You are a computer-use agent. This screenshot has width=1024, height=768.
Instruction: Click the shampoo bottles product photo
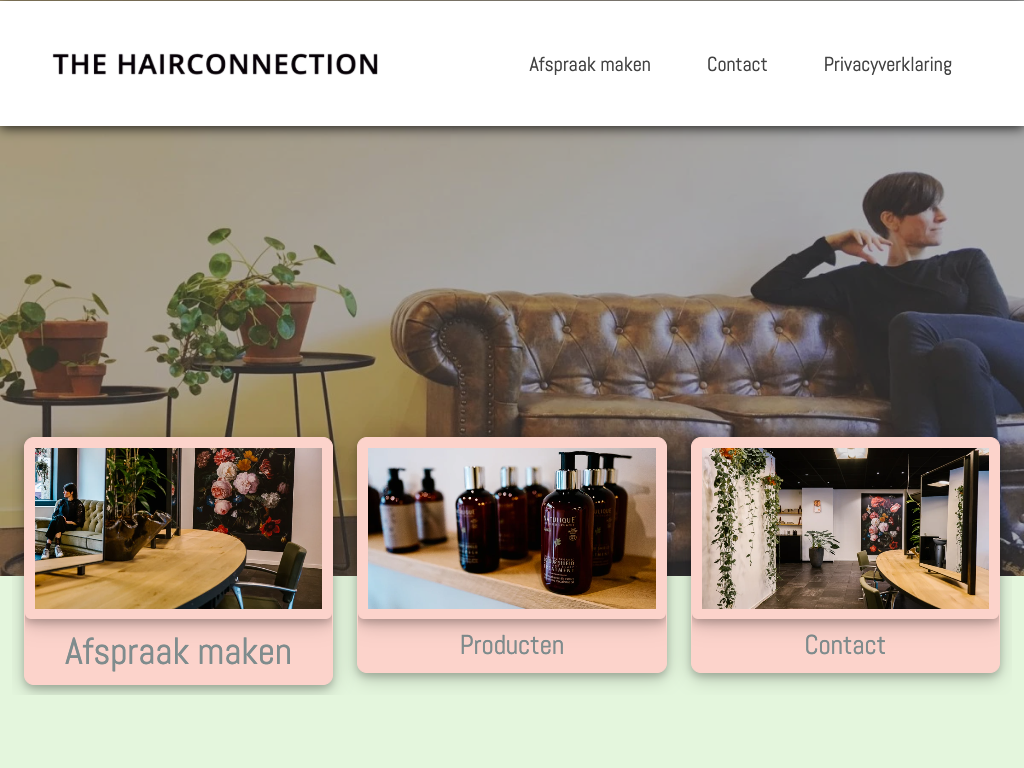point(512,528)
